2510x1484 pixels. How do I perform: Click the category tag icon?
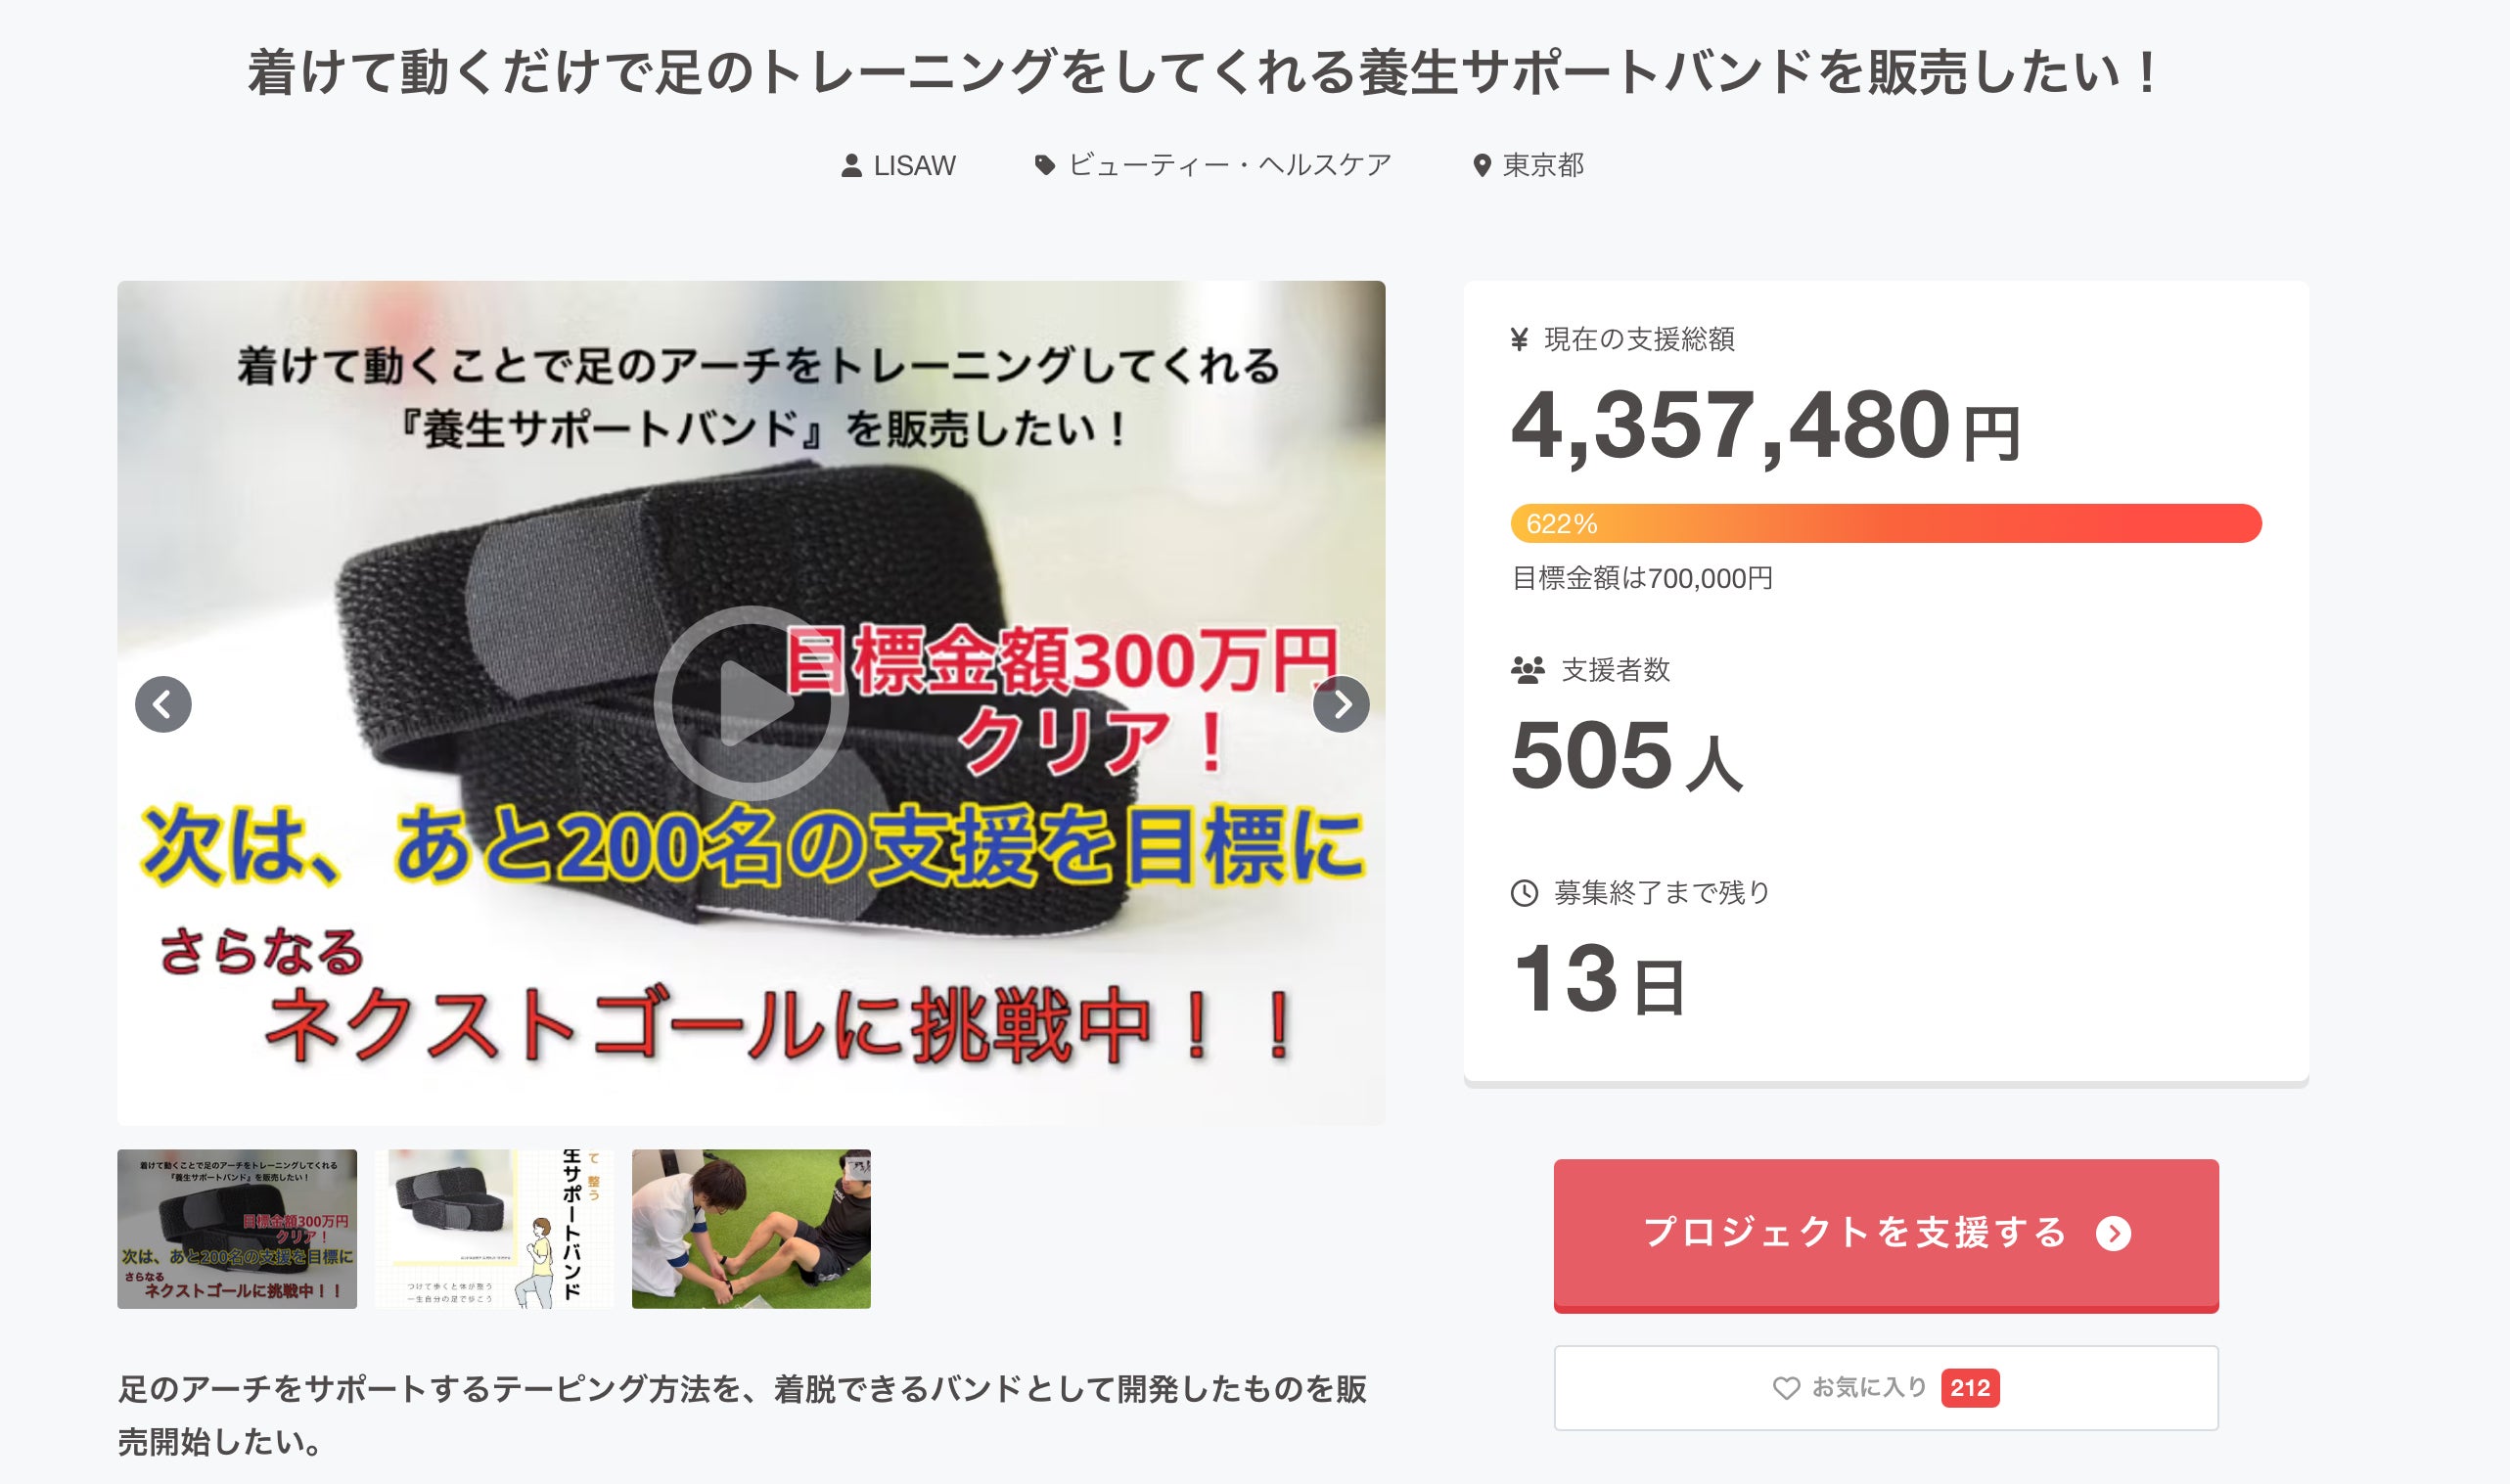(1044, 166)
